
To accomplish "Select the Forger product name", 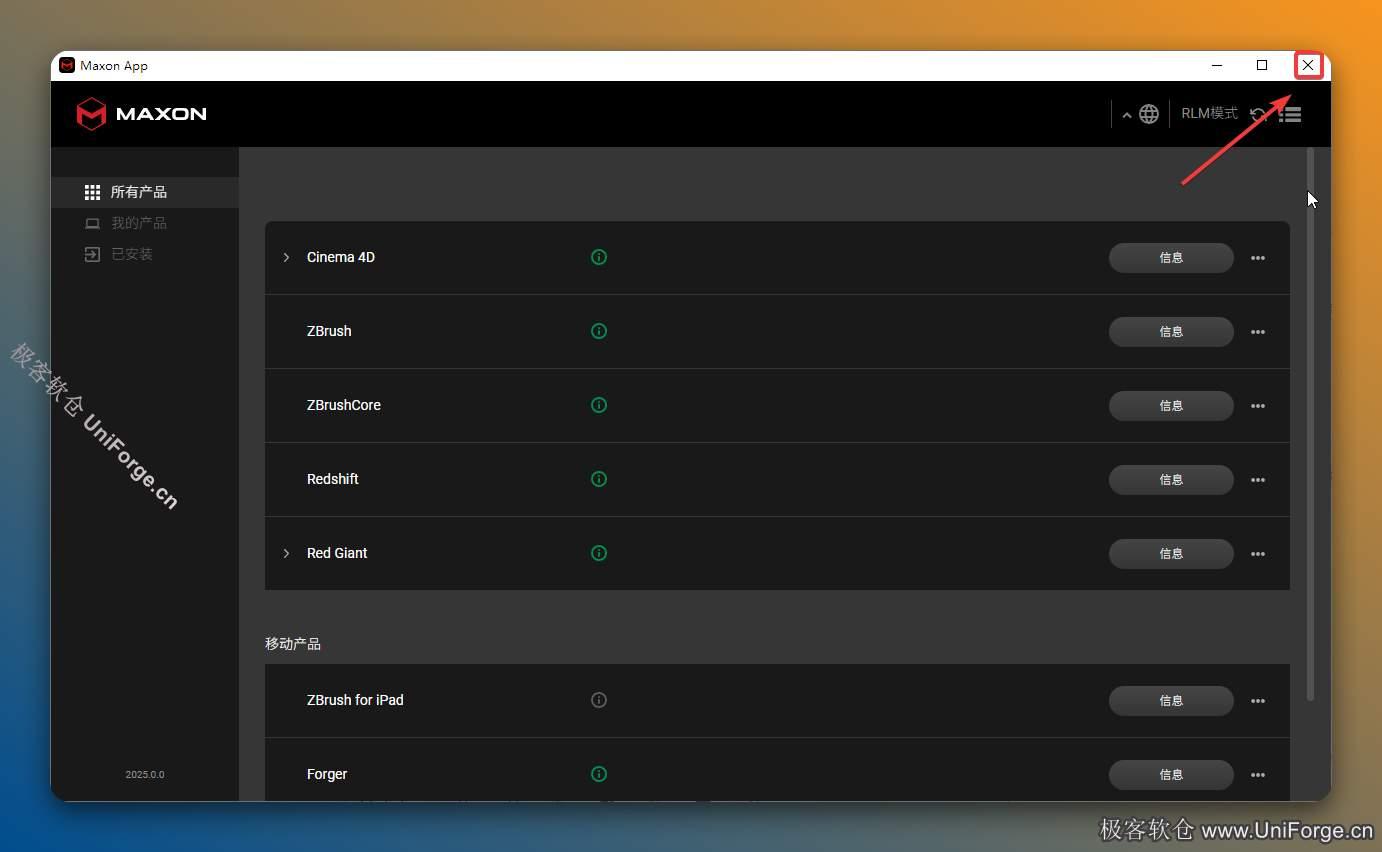I will point(327,774).
